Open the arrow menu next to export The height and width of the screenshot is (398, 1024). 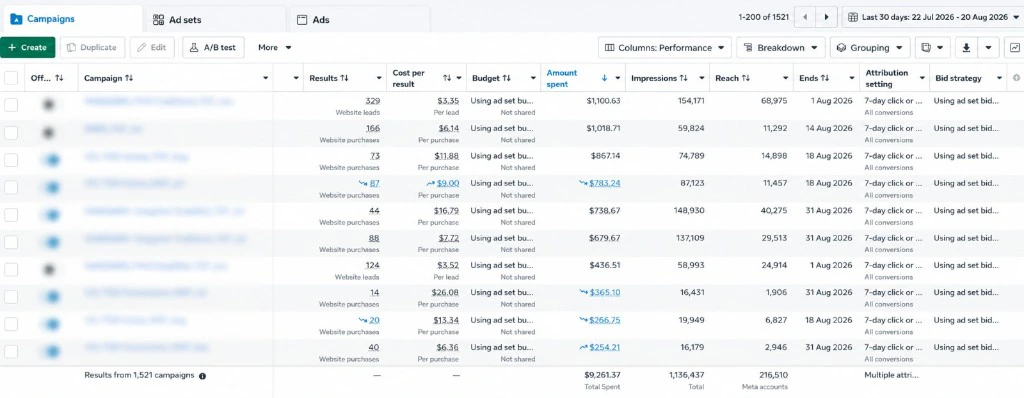(989, 48)
